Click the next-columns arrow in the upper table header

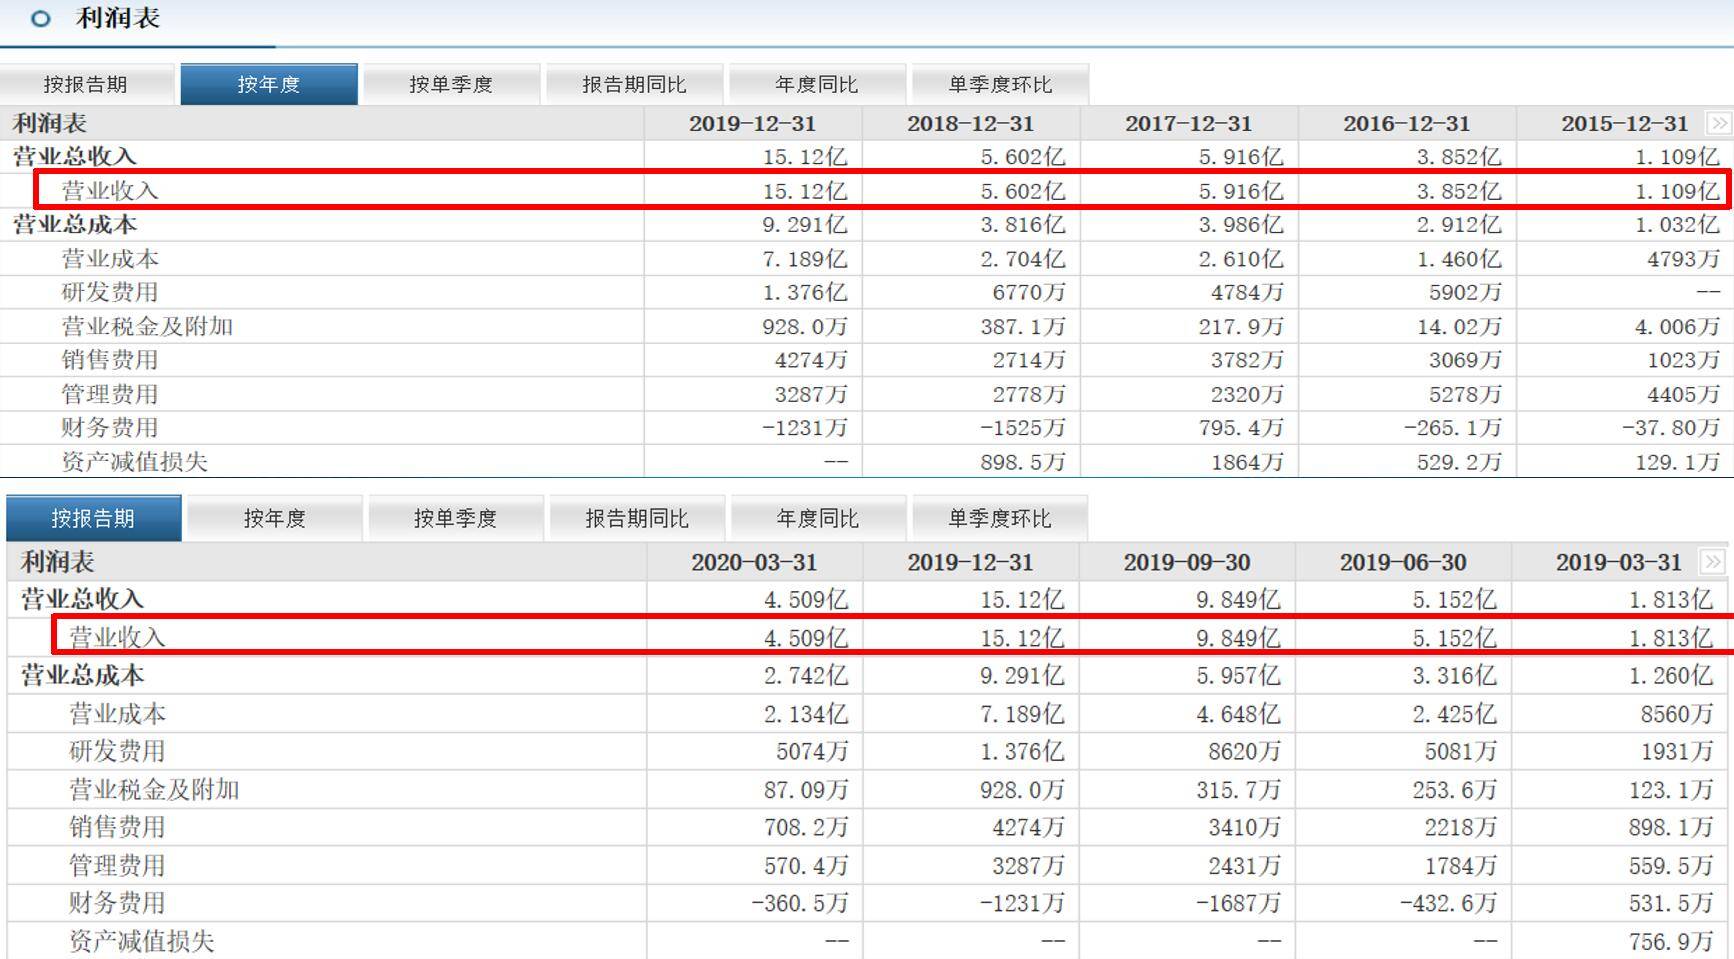pos(1718,124)
